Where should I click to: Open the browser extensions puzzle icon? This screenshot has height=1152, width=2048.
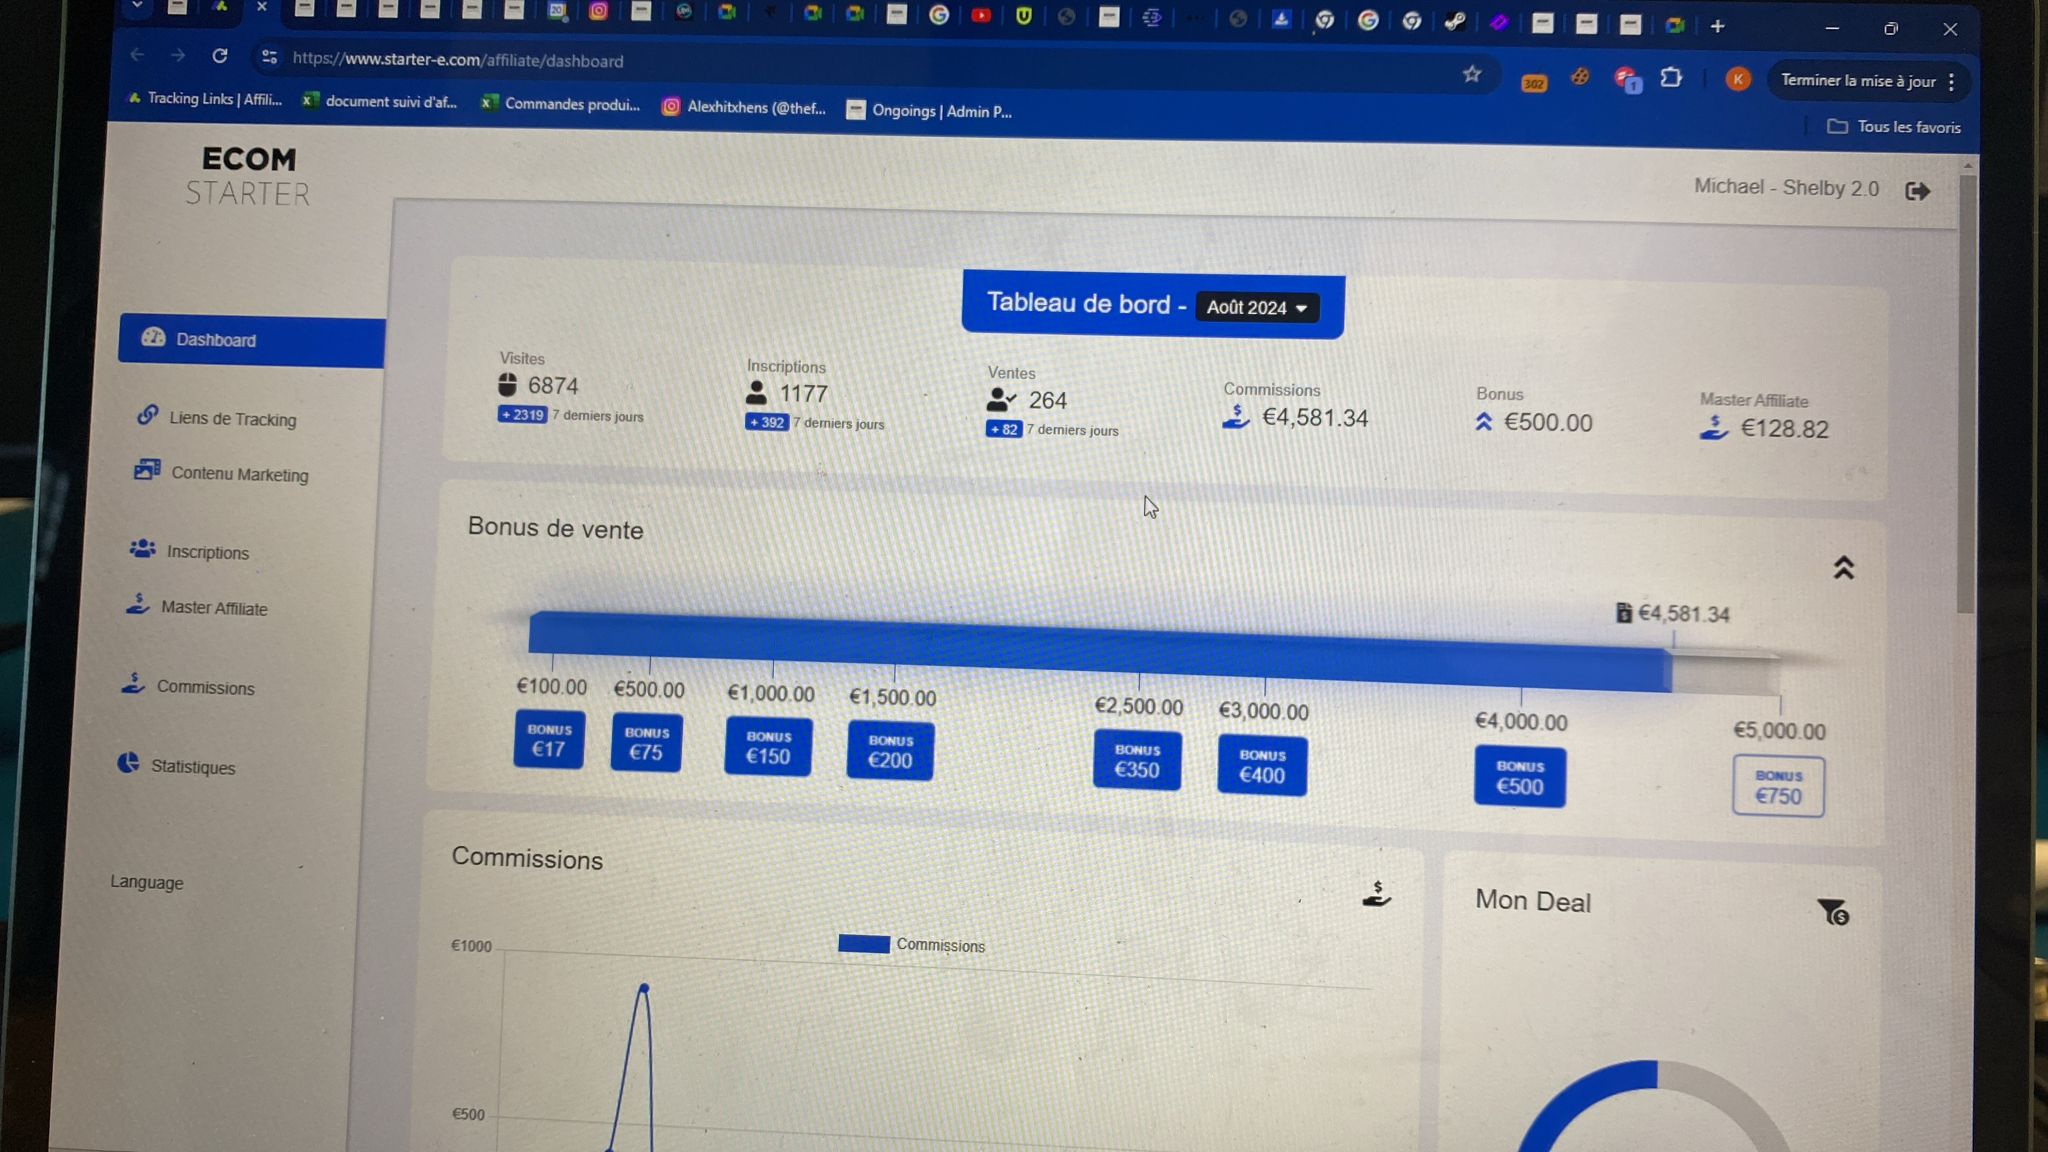pyautogui.click(x=1670, y=78)
